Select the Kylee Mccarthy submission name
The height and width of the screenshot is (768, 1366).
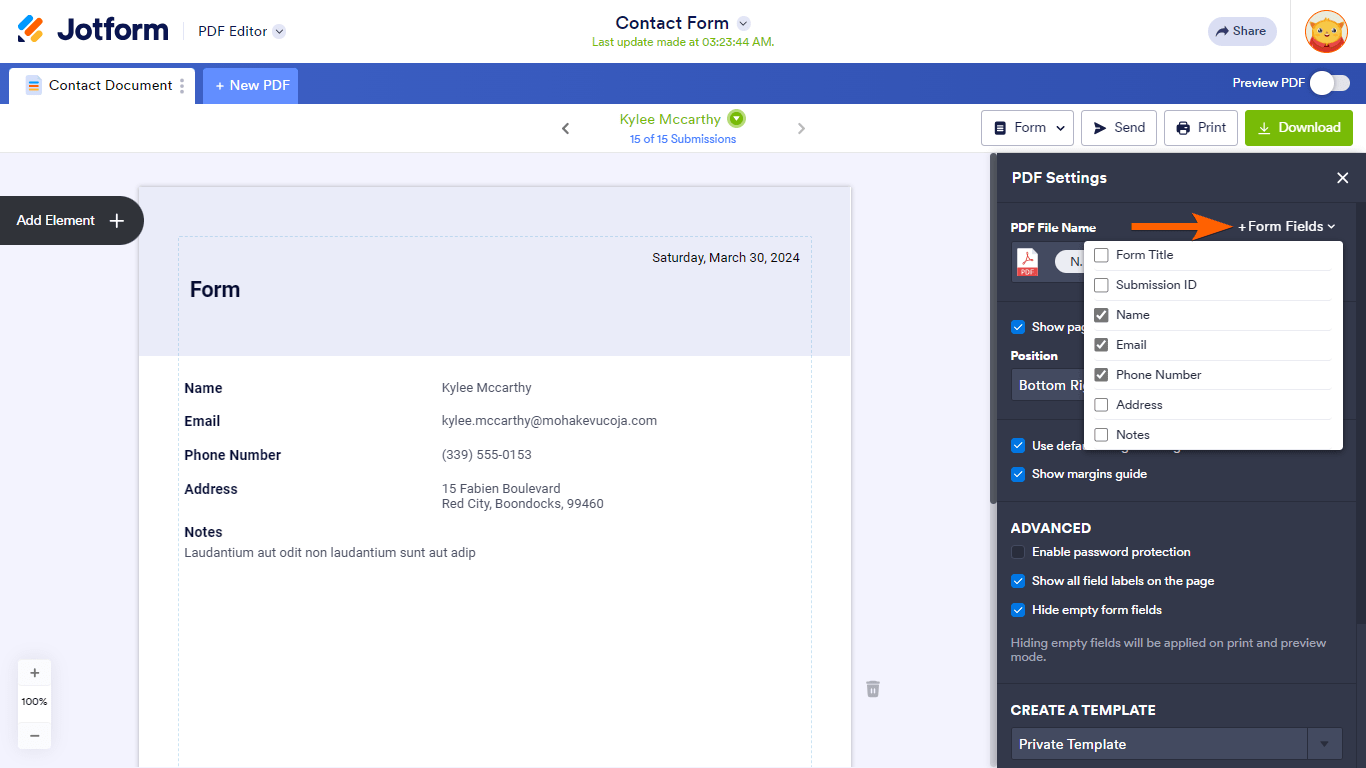670,119
